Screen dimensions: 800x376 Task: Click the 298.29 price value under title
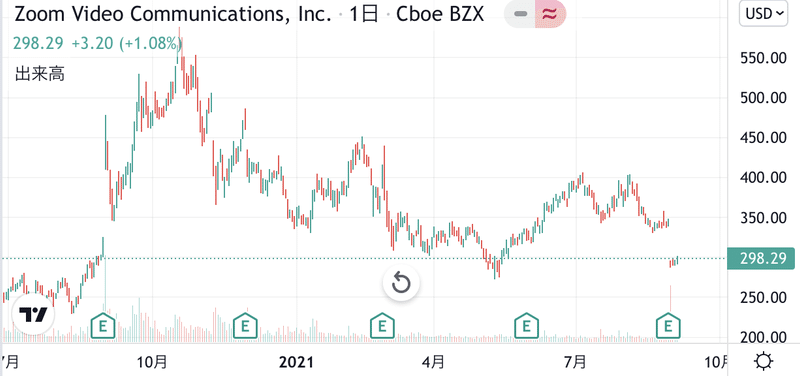(38, 43)
